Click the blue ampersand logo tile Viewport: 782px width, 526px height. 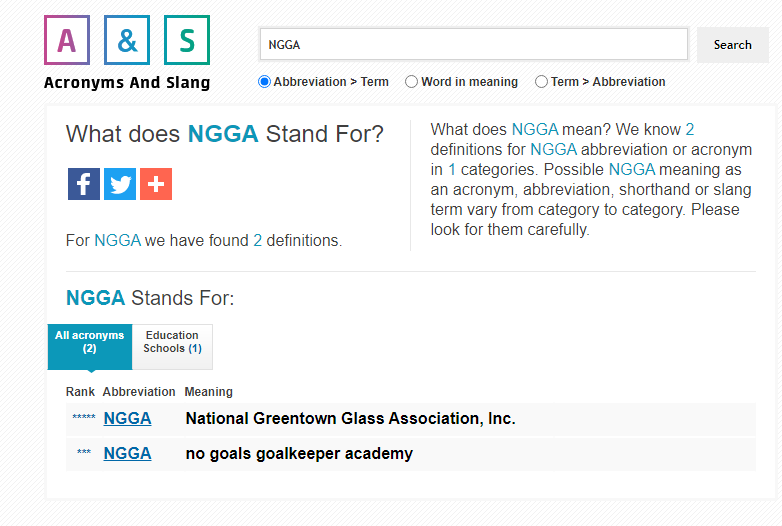pyautogui.click(x=127, y=40)
